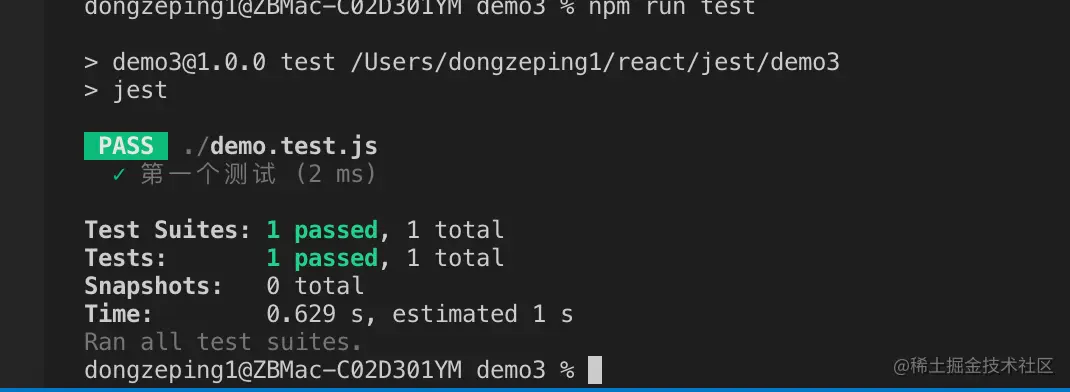Viewport: 1070px width, 392px height.
Task: Click the 'Tests:' label
Action: (126, 258)
